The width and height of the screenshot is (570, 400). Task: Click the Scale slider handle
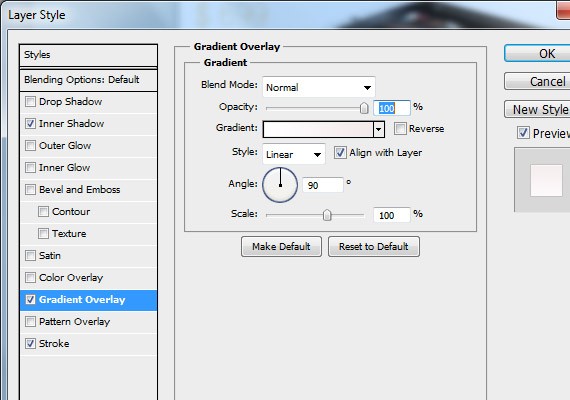click(x=327, y=215)
